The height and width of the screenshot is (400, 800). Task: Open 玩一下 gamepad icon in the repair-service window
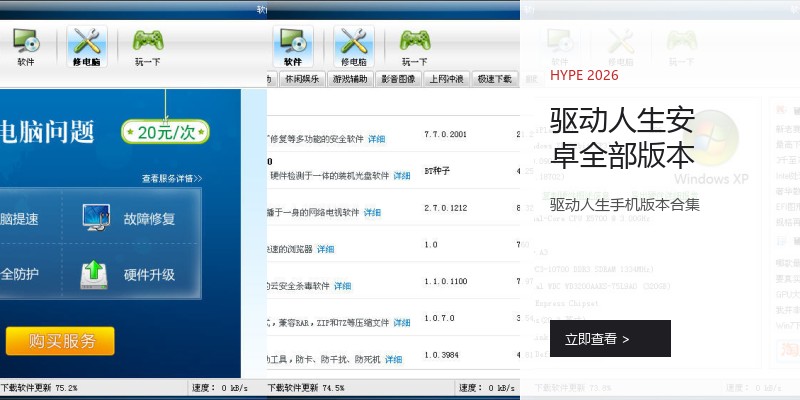pyautogui.click(x=147, y=46)
